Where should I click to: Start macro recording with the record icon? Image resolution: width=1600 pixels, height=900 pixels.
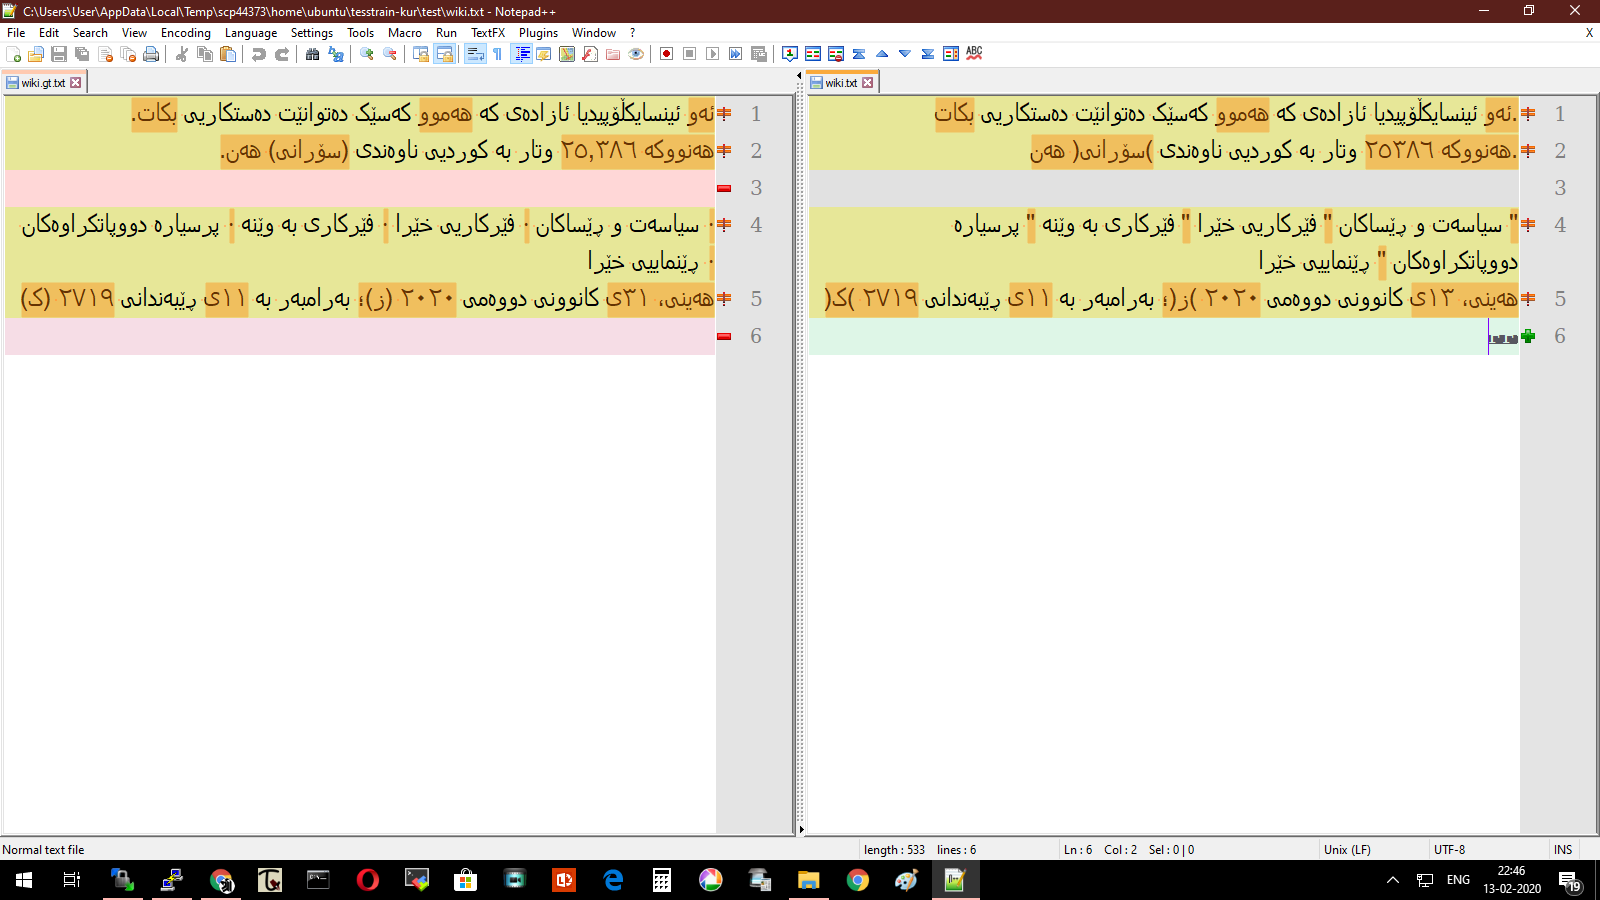coord(665,54)
